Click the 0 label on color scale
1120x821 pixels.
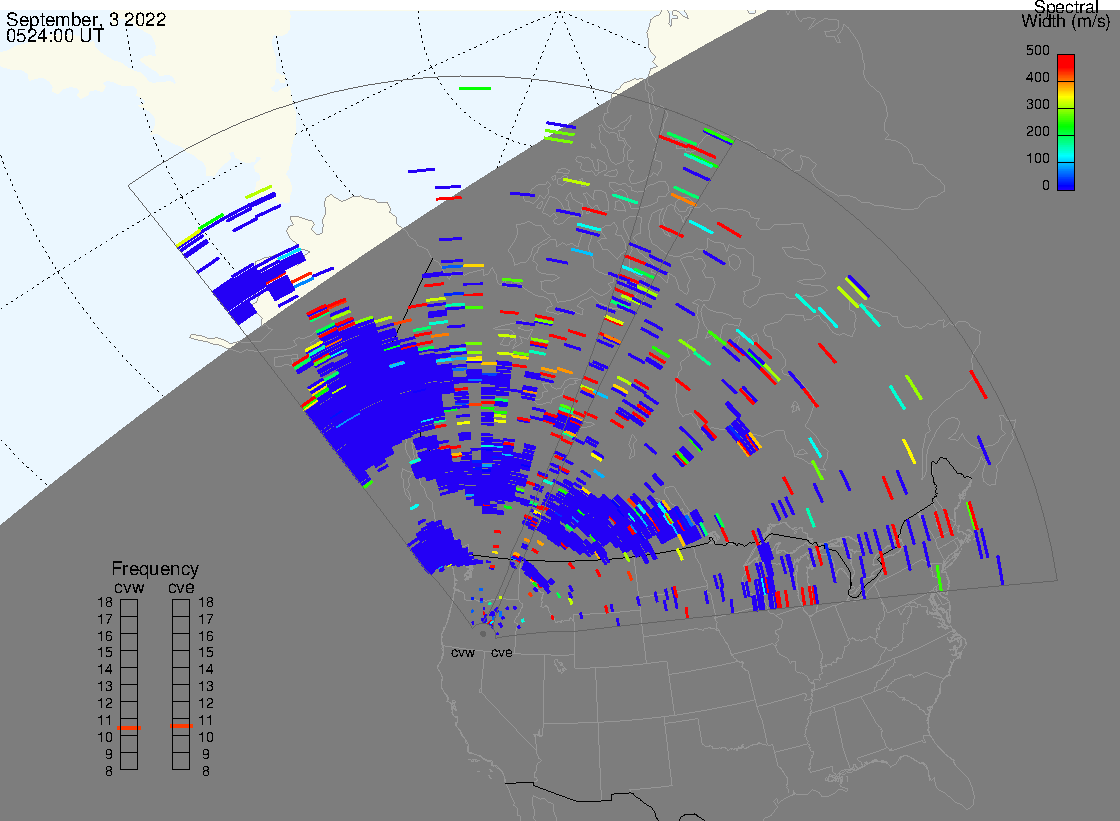(1046, 186)
